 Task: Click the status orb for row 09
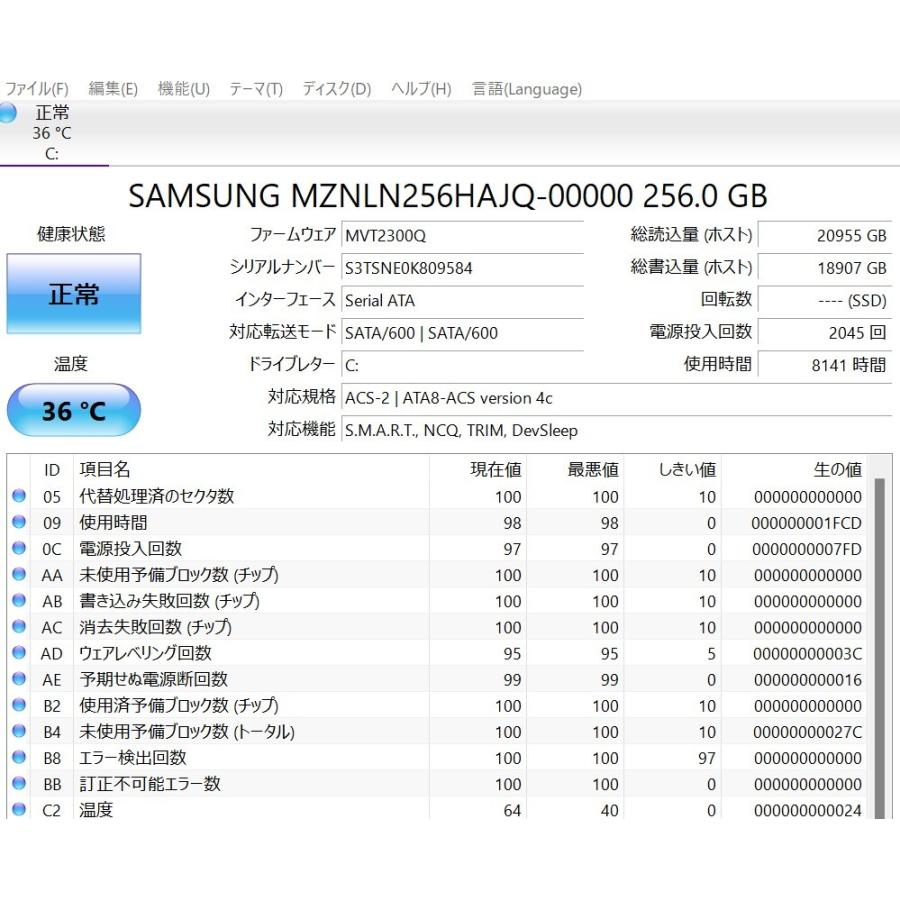pyautogui.click(x=19, y=522)
